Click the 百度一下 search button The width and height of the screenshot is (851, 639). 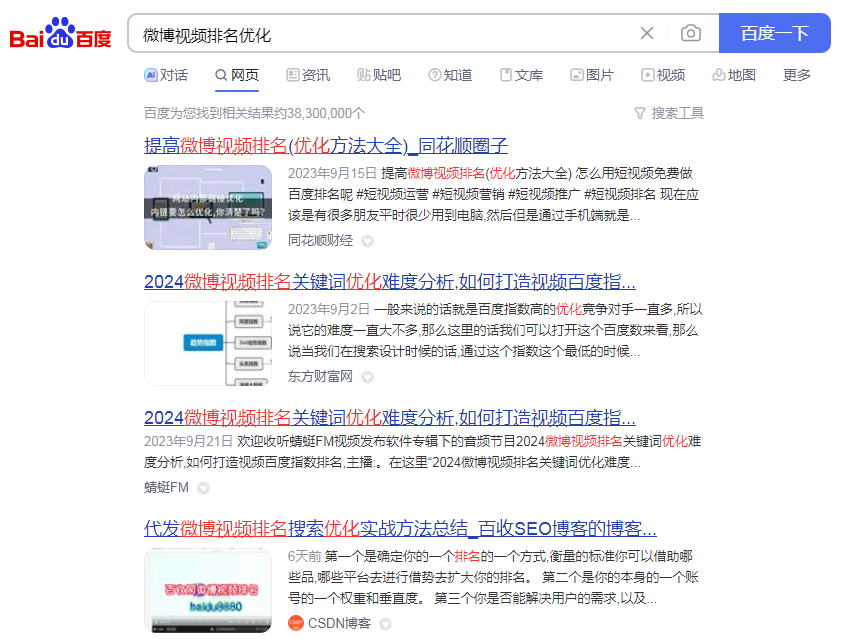tap(774, 33)
